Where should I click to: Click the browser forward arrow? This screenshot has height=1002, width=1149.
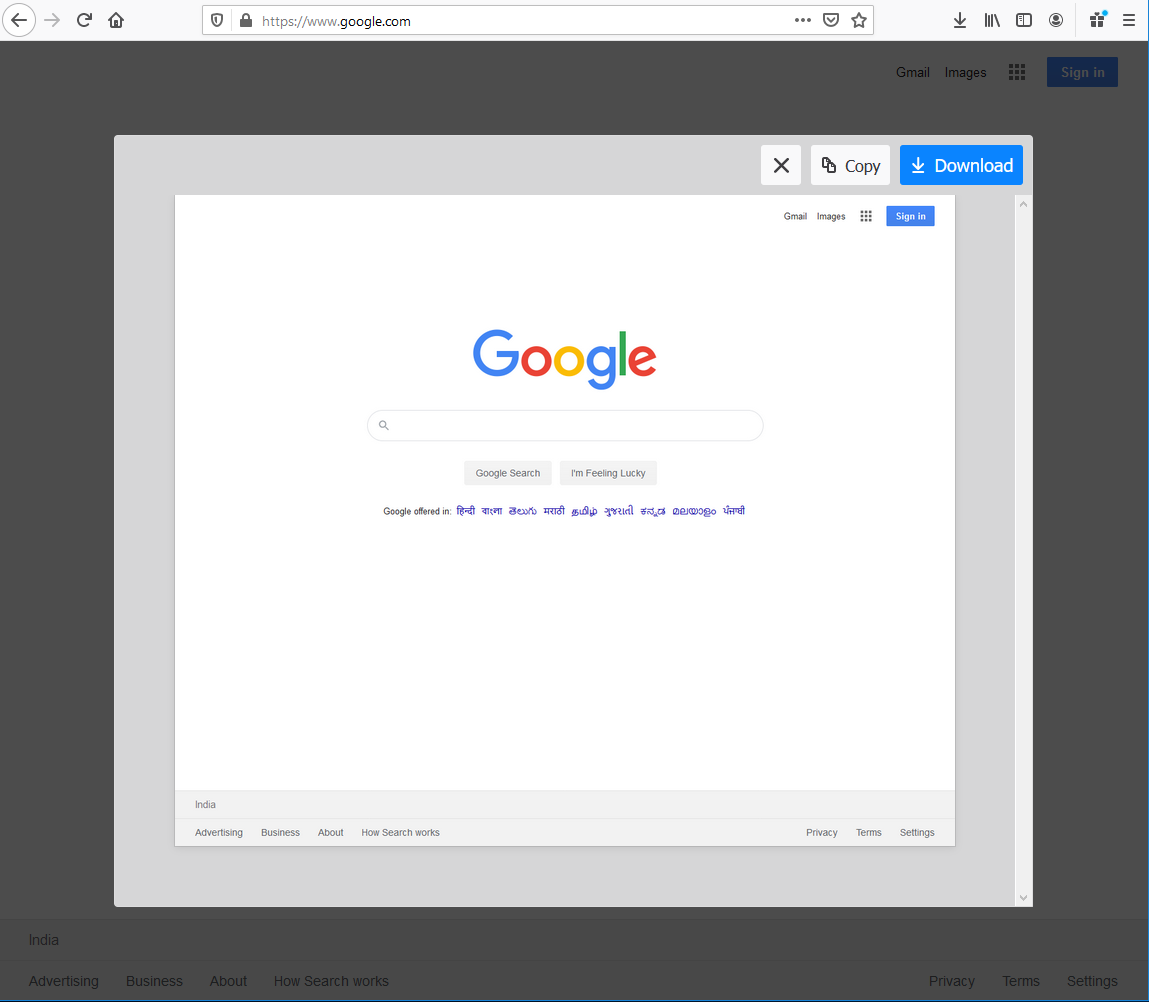tap(52, 21)
